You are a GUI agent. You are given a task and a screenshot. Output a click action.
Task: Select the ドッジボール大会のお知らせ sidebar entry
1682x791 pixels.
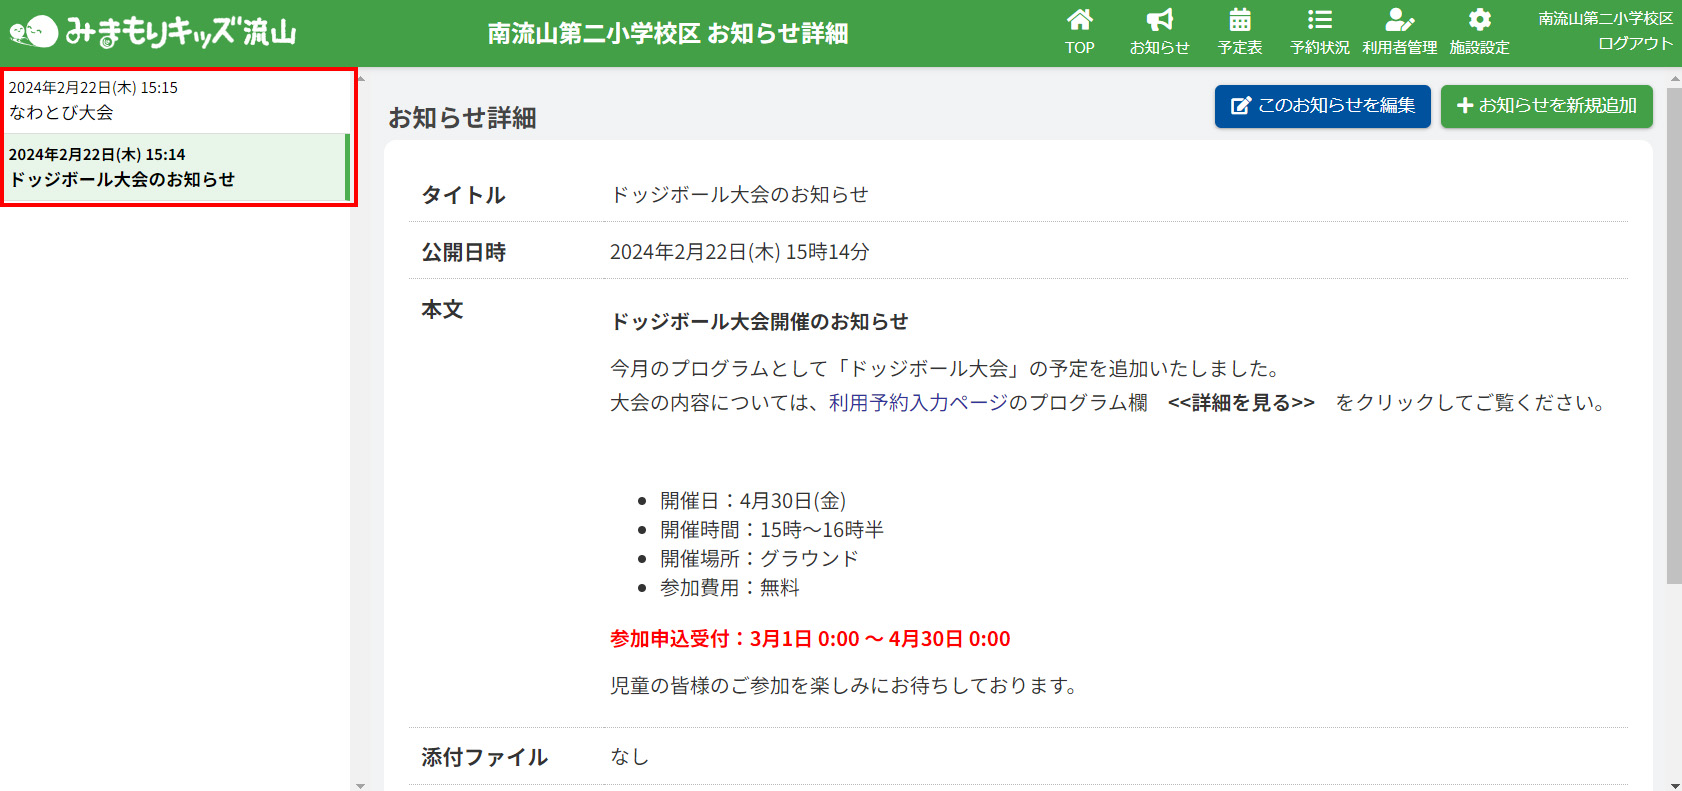pyautogui.click(x=175, y=168)
